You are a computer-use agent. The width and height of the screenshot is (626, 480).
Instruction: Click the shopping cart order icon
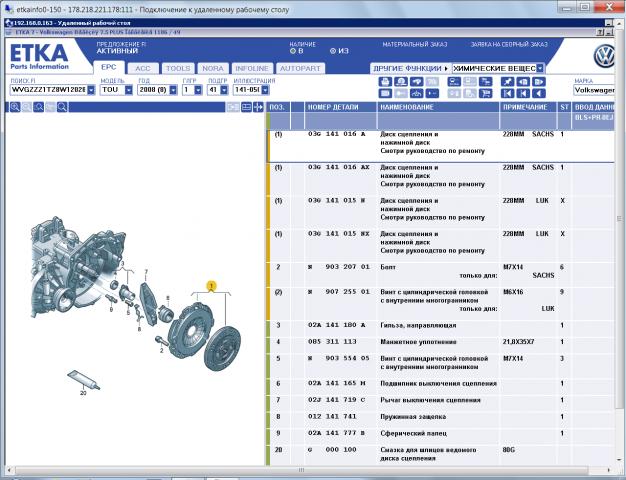coord(485,93)
